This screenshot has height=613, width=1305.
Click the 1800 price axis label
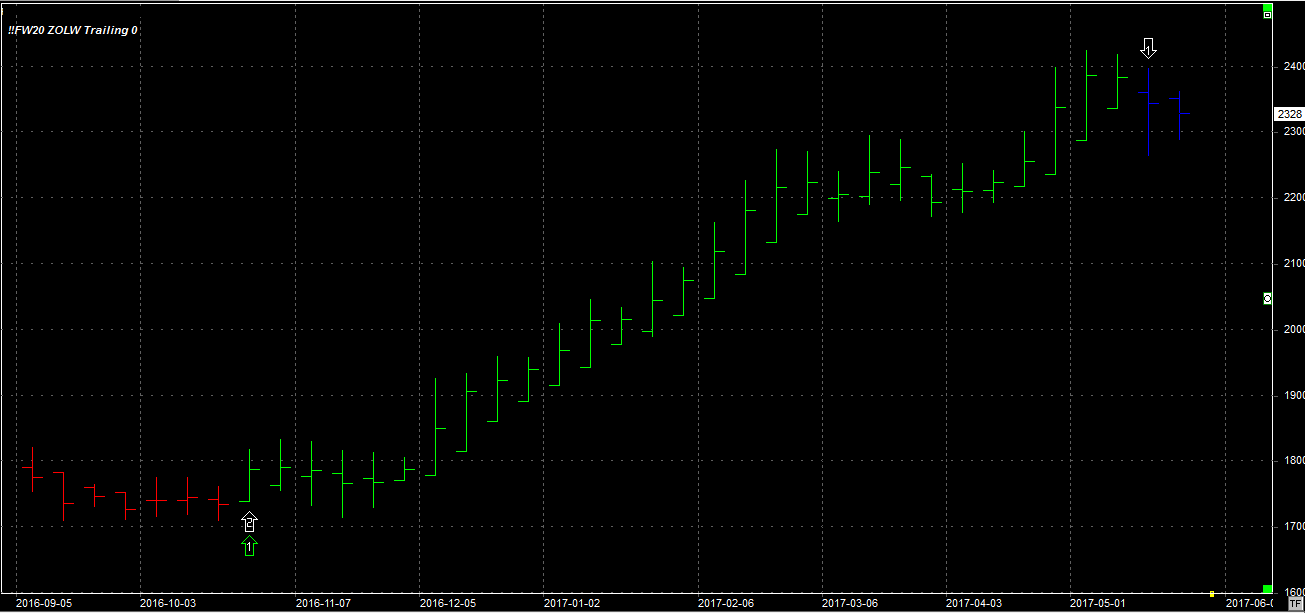[1293, 460]
